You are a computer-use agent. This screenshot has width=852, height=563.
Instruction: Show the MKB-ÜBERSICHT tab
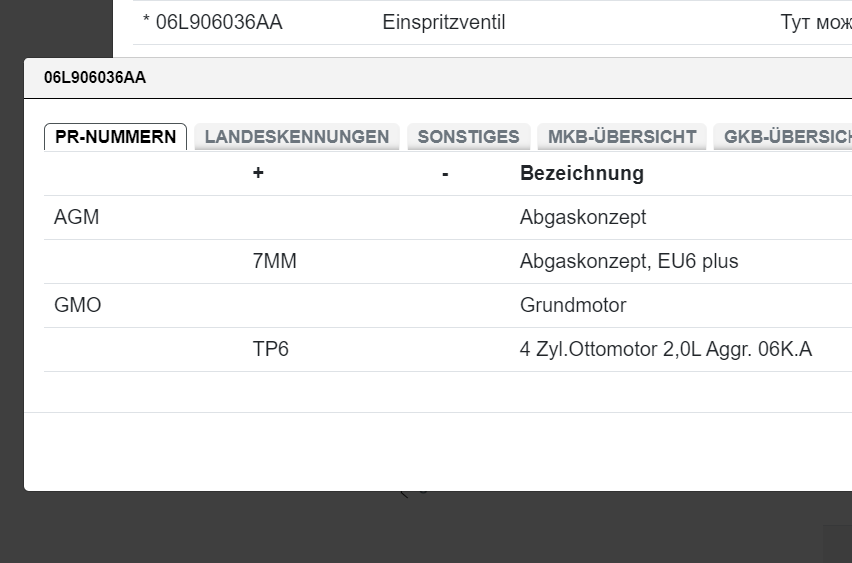[621, 137]
